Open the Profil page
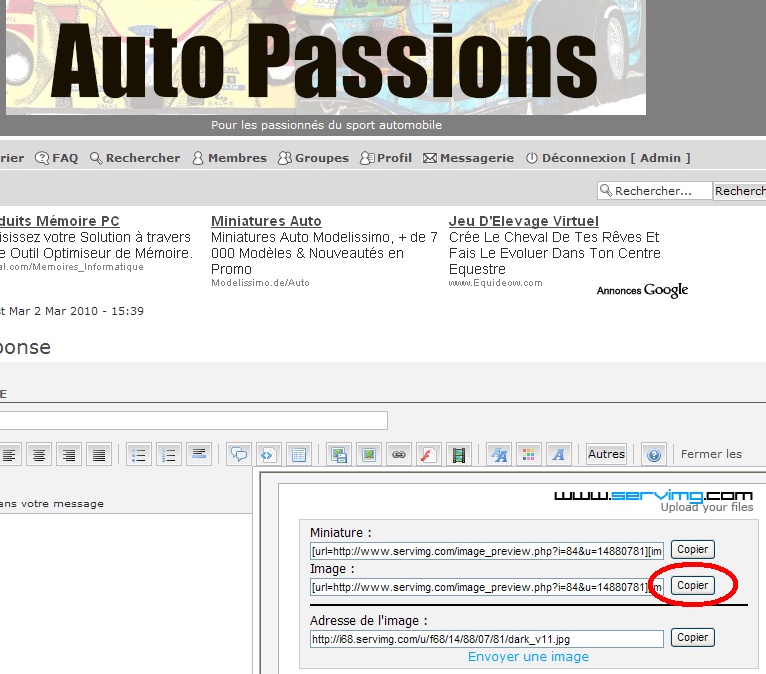766x674 pixels. [386, 158]
